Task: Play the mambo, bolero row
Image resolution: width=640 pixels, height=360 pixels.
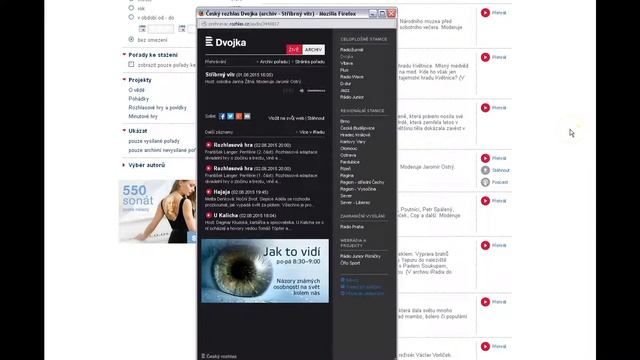Action: click(x=485, y=302)
